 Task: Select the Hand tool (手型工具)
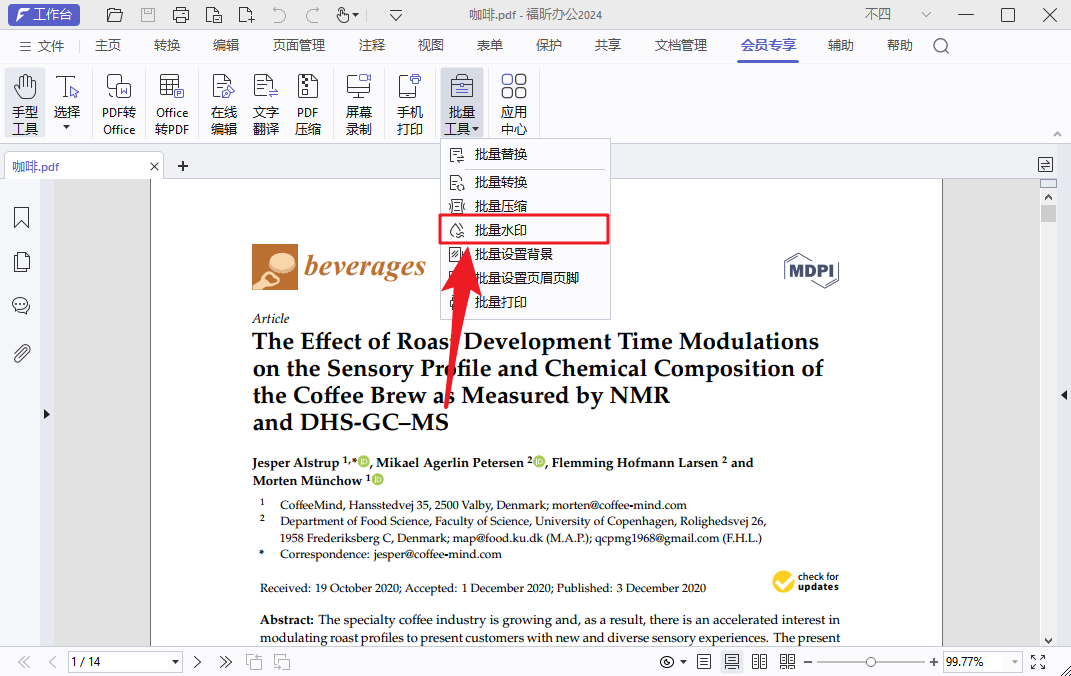pos(25,103)
